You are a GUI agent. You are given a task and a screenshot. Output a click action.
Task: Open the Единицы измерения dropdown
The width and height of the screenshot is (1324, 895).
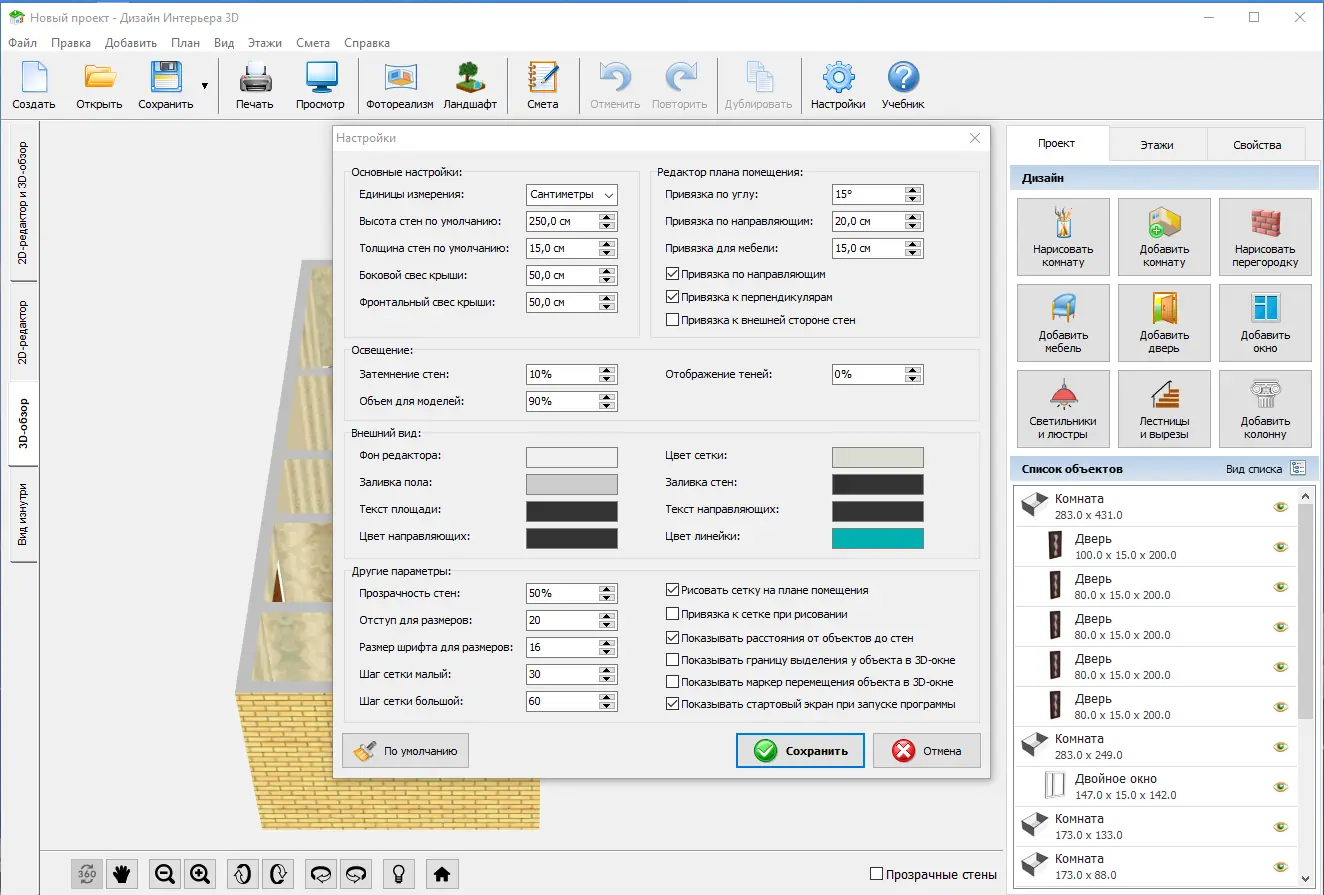[572, 195]
